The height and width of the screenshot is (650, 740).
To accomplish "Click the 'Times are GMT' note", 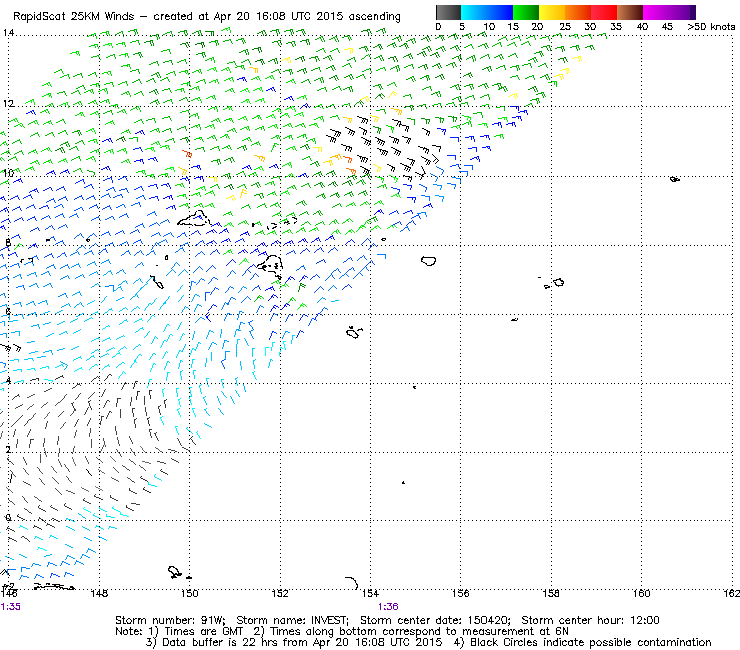I will pos(203,632).
